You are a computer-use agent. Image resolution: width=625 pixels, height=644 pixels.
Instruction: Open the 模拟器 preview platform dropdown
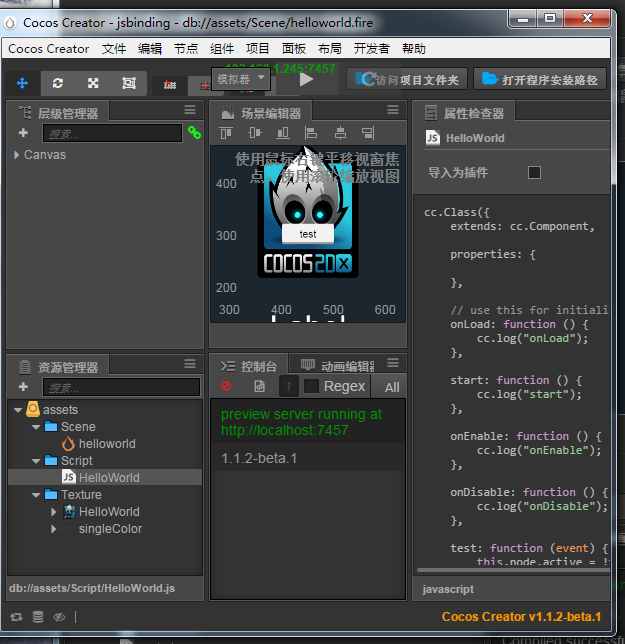click(241, 79)
